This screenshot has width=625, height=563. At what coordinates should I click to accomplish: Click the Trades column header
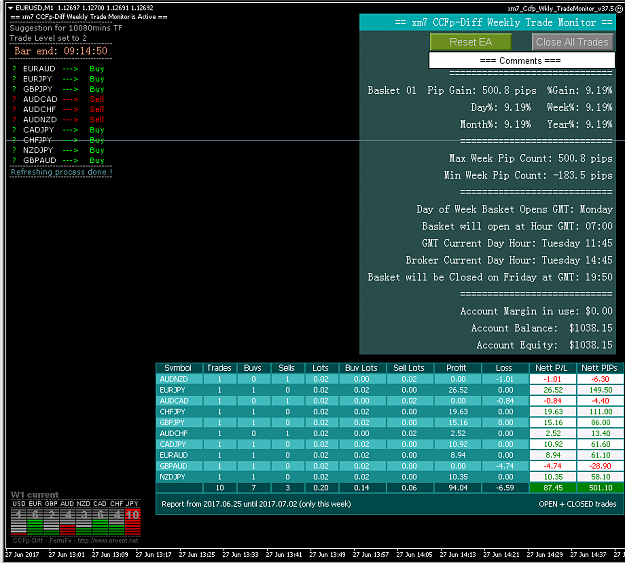point(220,368)
